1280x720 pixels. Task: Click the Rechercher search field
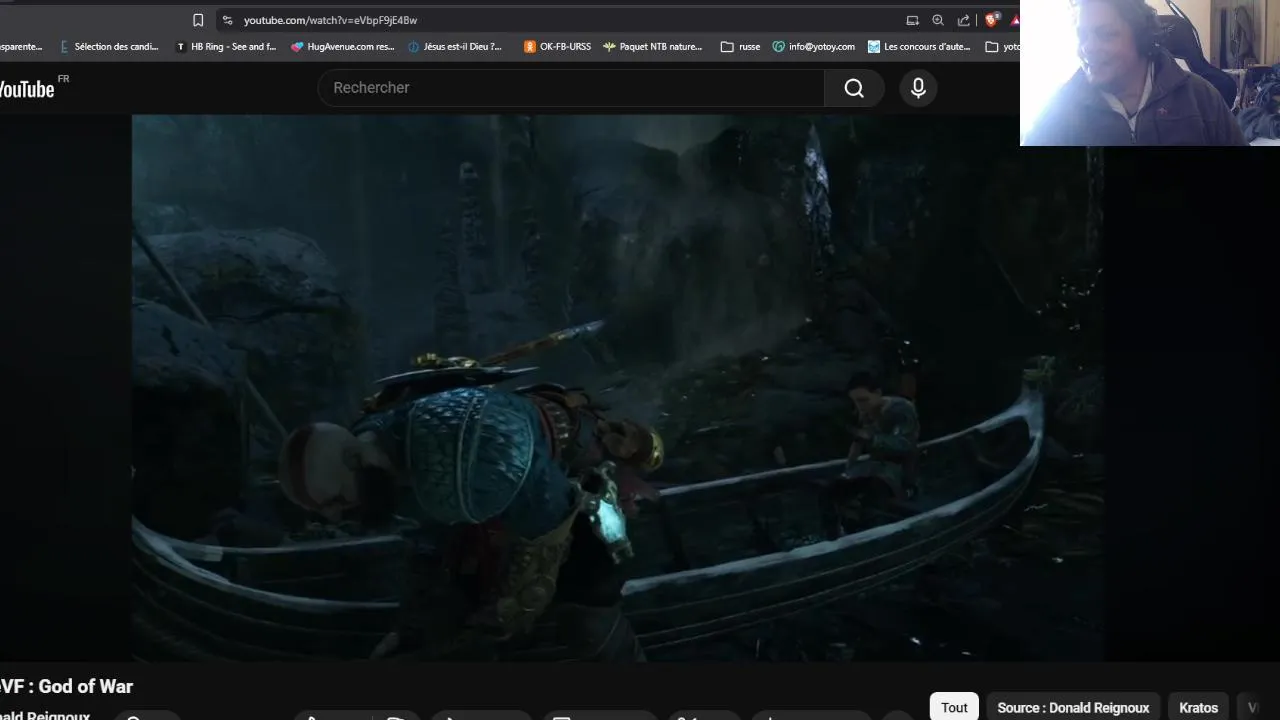coord(571,88)
